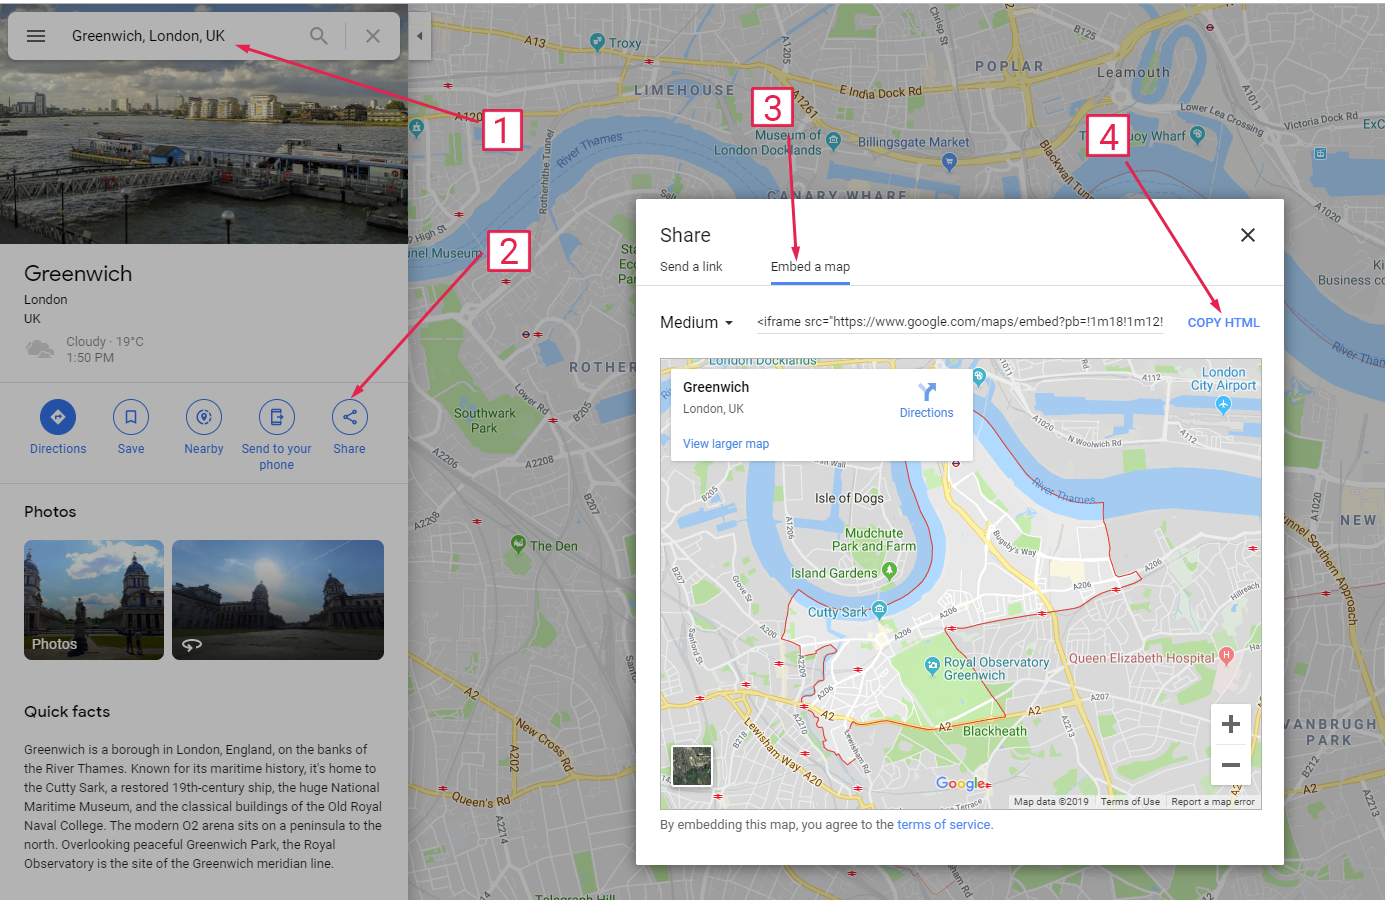Close the Share dialog
The image size is (1385, 900).
[1247, 235]
